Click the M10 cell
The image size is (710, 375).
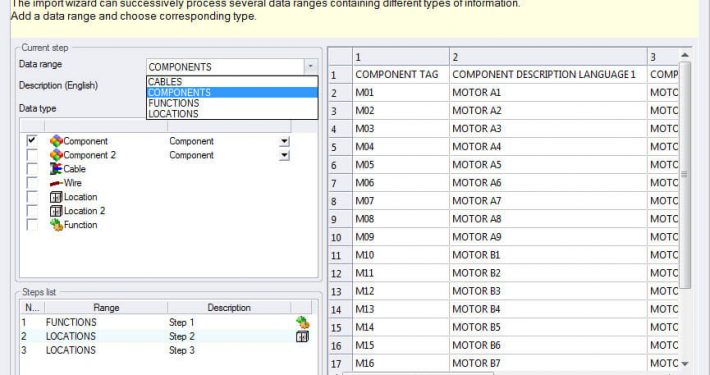coord(401,255)
